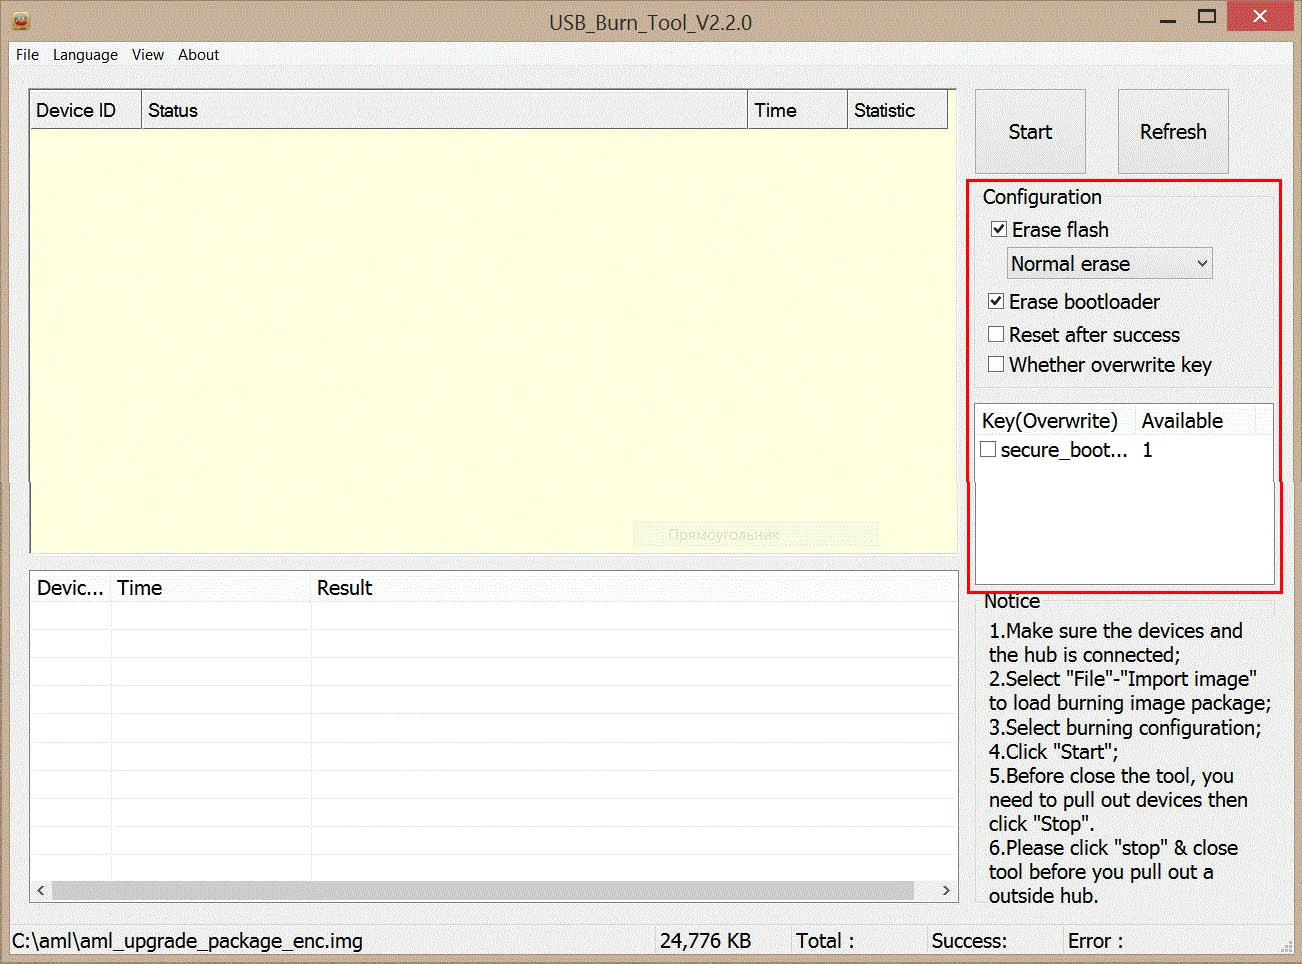
Task: Click the Start button
Action: (x=1030, y=131)
